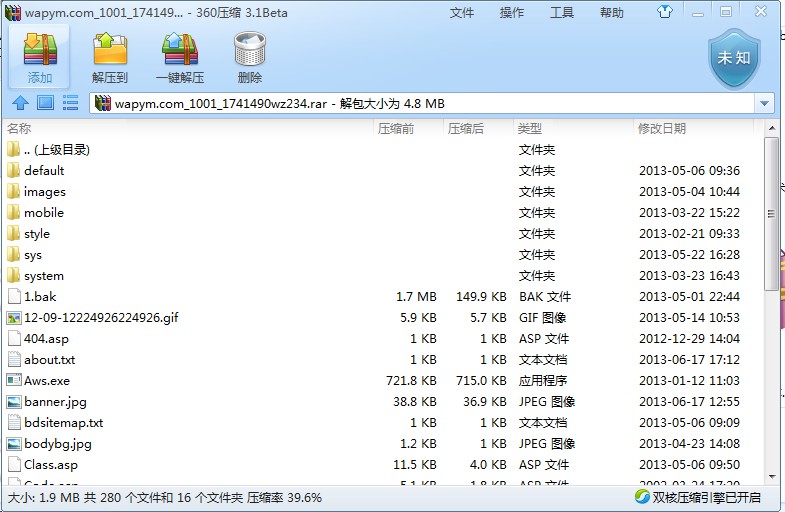Open the 操作 (Operations) menu
Screen dimensions: 785x512
[x=512, y=13]
